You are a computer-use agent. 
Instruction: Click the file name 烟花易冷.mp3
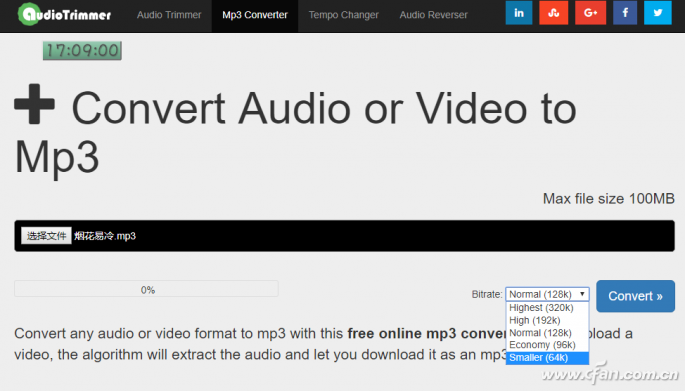[105, 236]
